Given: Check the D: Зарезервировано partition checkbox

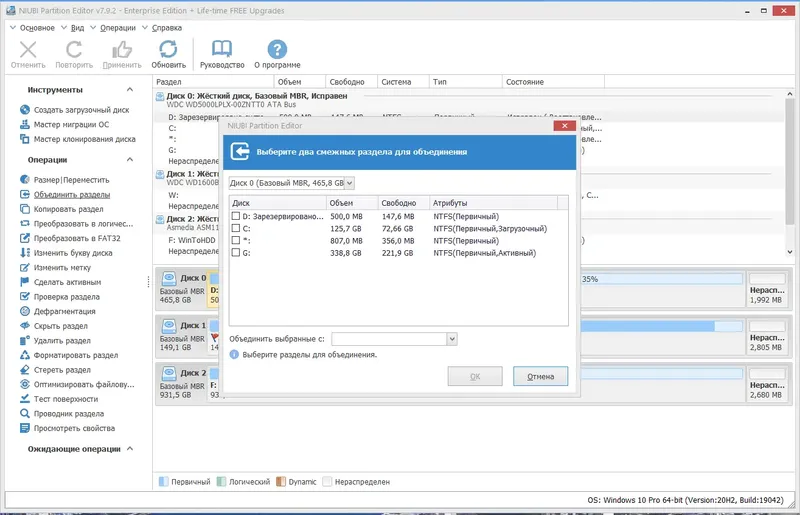Looking at the screenshot, I should pos(236,216).
